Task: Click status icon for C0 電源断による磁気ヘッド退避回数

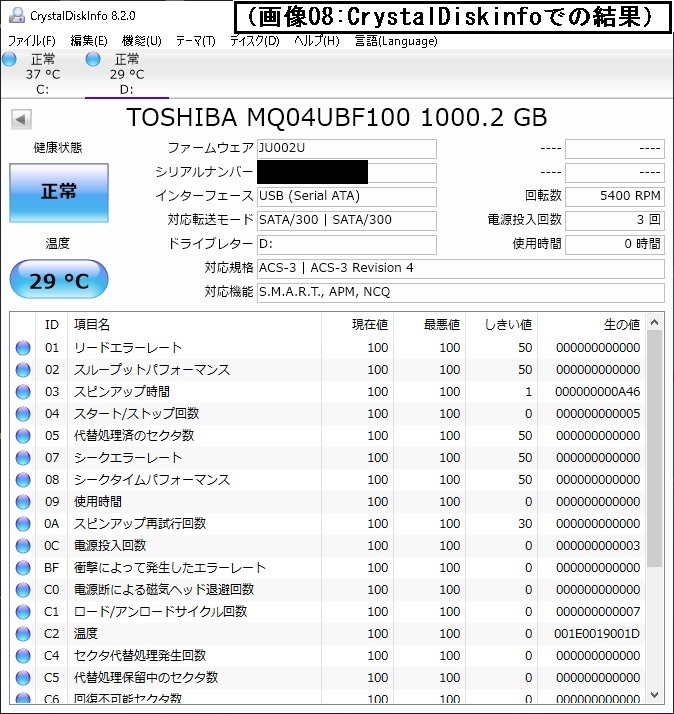Action: click(x=23, y=590)
